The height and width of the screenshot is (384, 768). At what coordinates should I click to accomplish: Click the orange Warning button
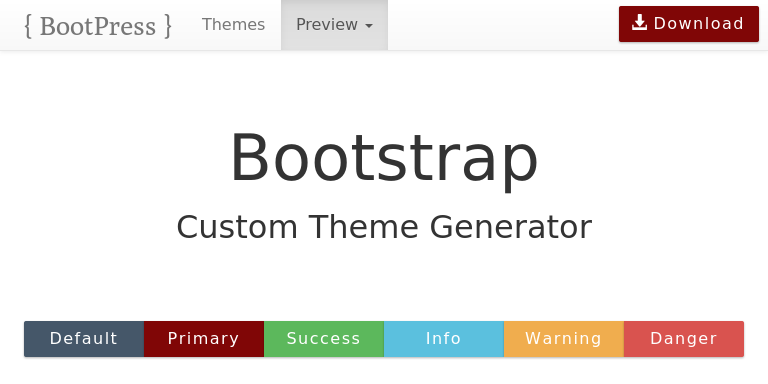[x=564, y=339]
